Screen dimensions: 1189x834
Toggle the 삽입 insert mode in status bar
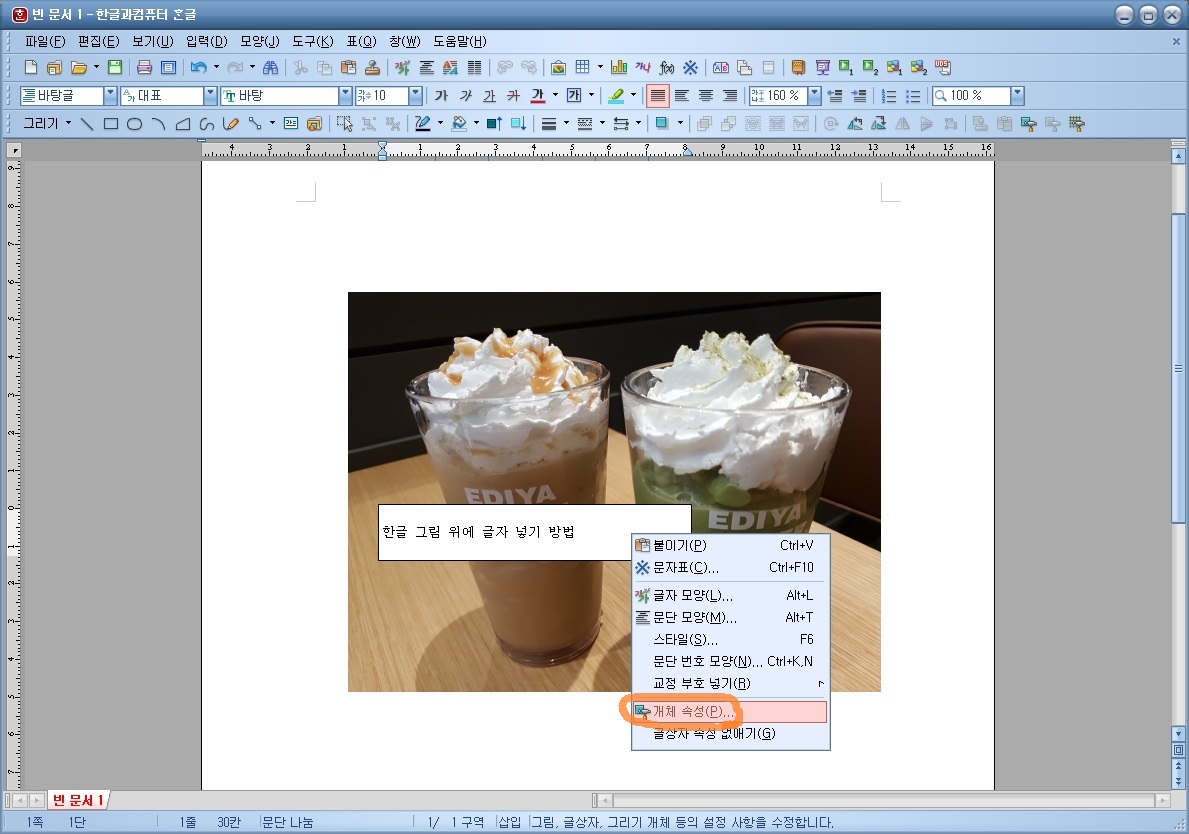tap(510, 822)
